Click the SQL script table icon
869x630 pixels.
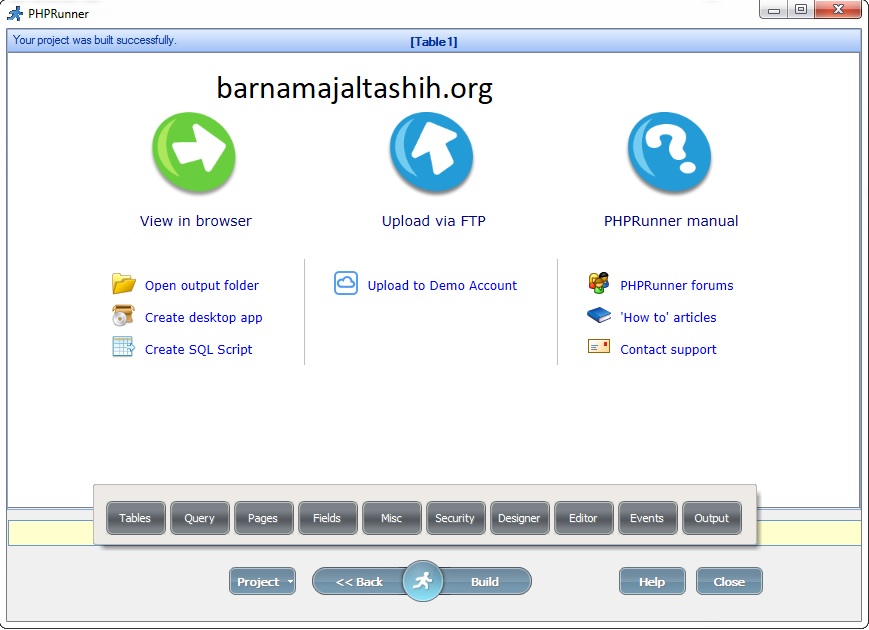click(x=123, y=347)
